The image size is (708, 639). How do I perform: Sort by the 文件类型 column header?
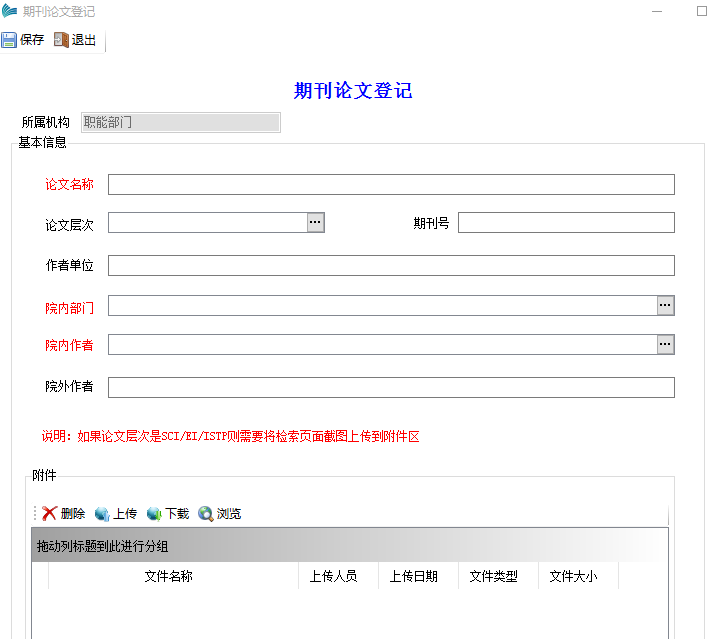(x=498, y=576)
